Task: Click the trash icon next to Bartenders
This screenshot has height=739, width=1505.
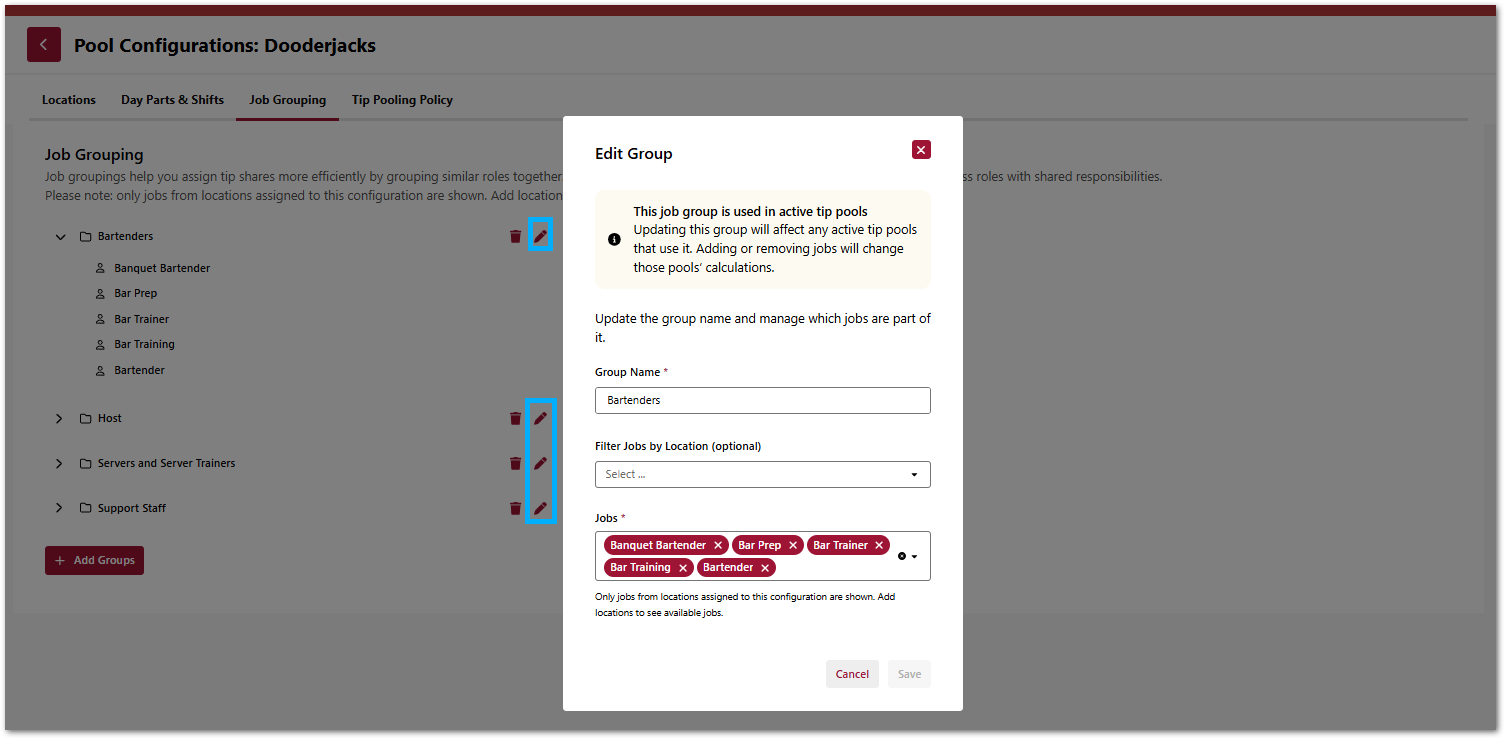Action: [515, 236]
